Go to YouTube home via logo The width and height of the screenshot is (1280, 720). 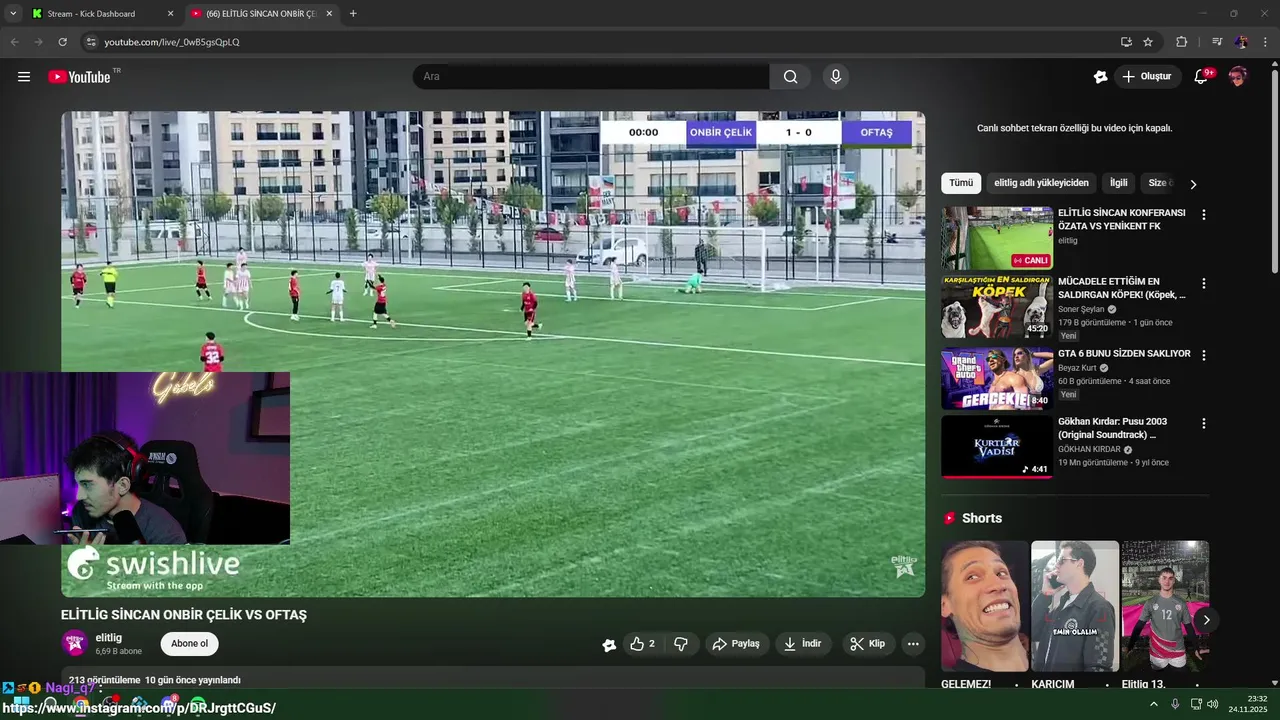(80, 77)
